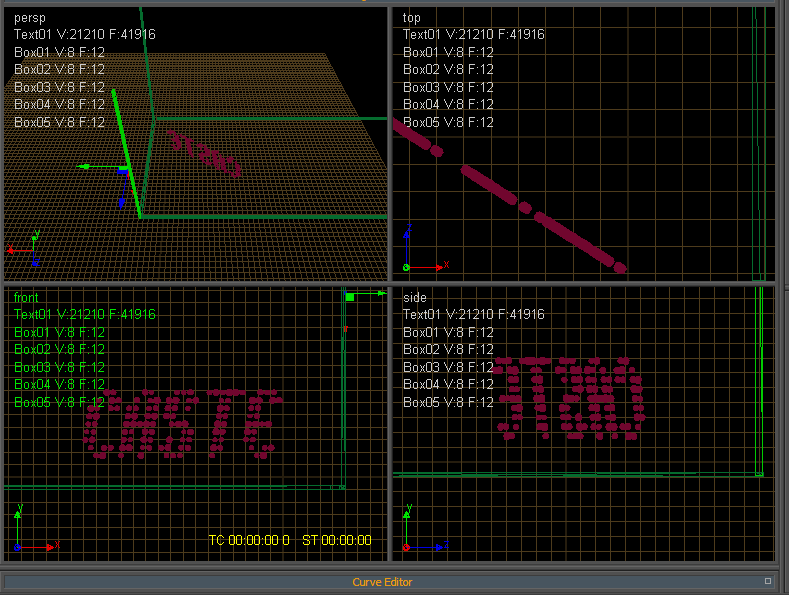Click the ST 00:00:00 time readout

(x=337, y=540)
